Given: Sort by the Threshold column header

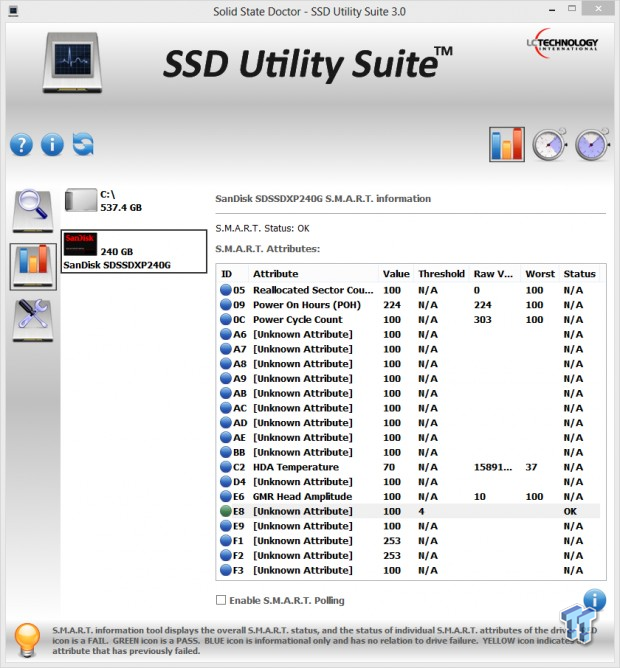Looking at the screenshot, I should (441, 274).
